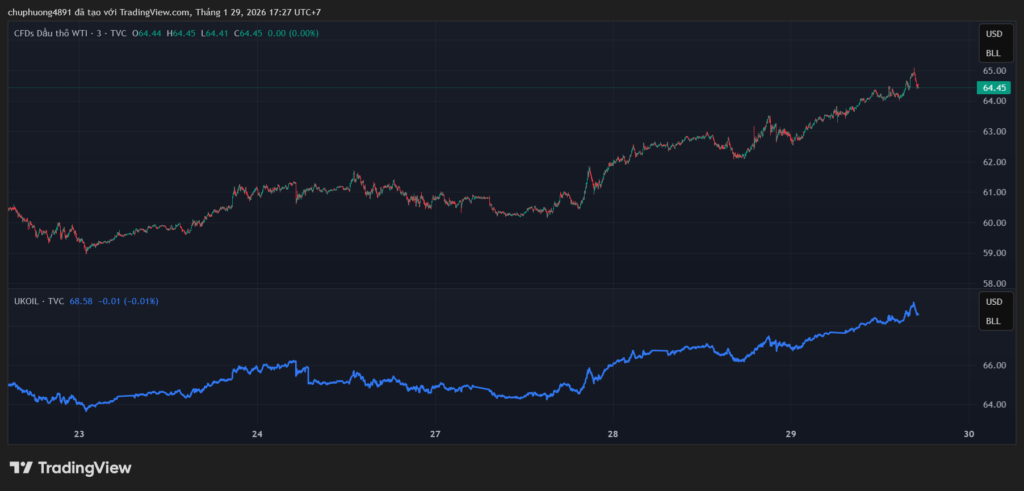The width and height of the screenshot is (1024, 491).
Task: Select date 29 on the time axis
Action: click(790, 434)
